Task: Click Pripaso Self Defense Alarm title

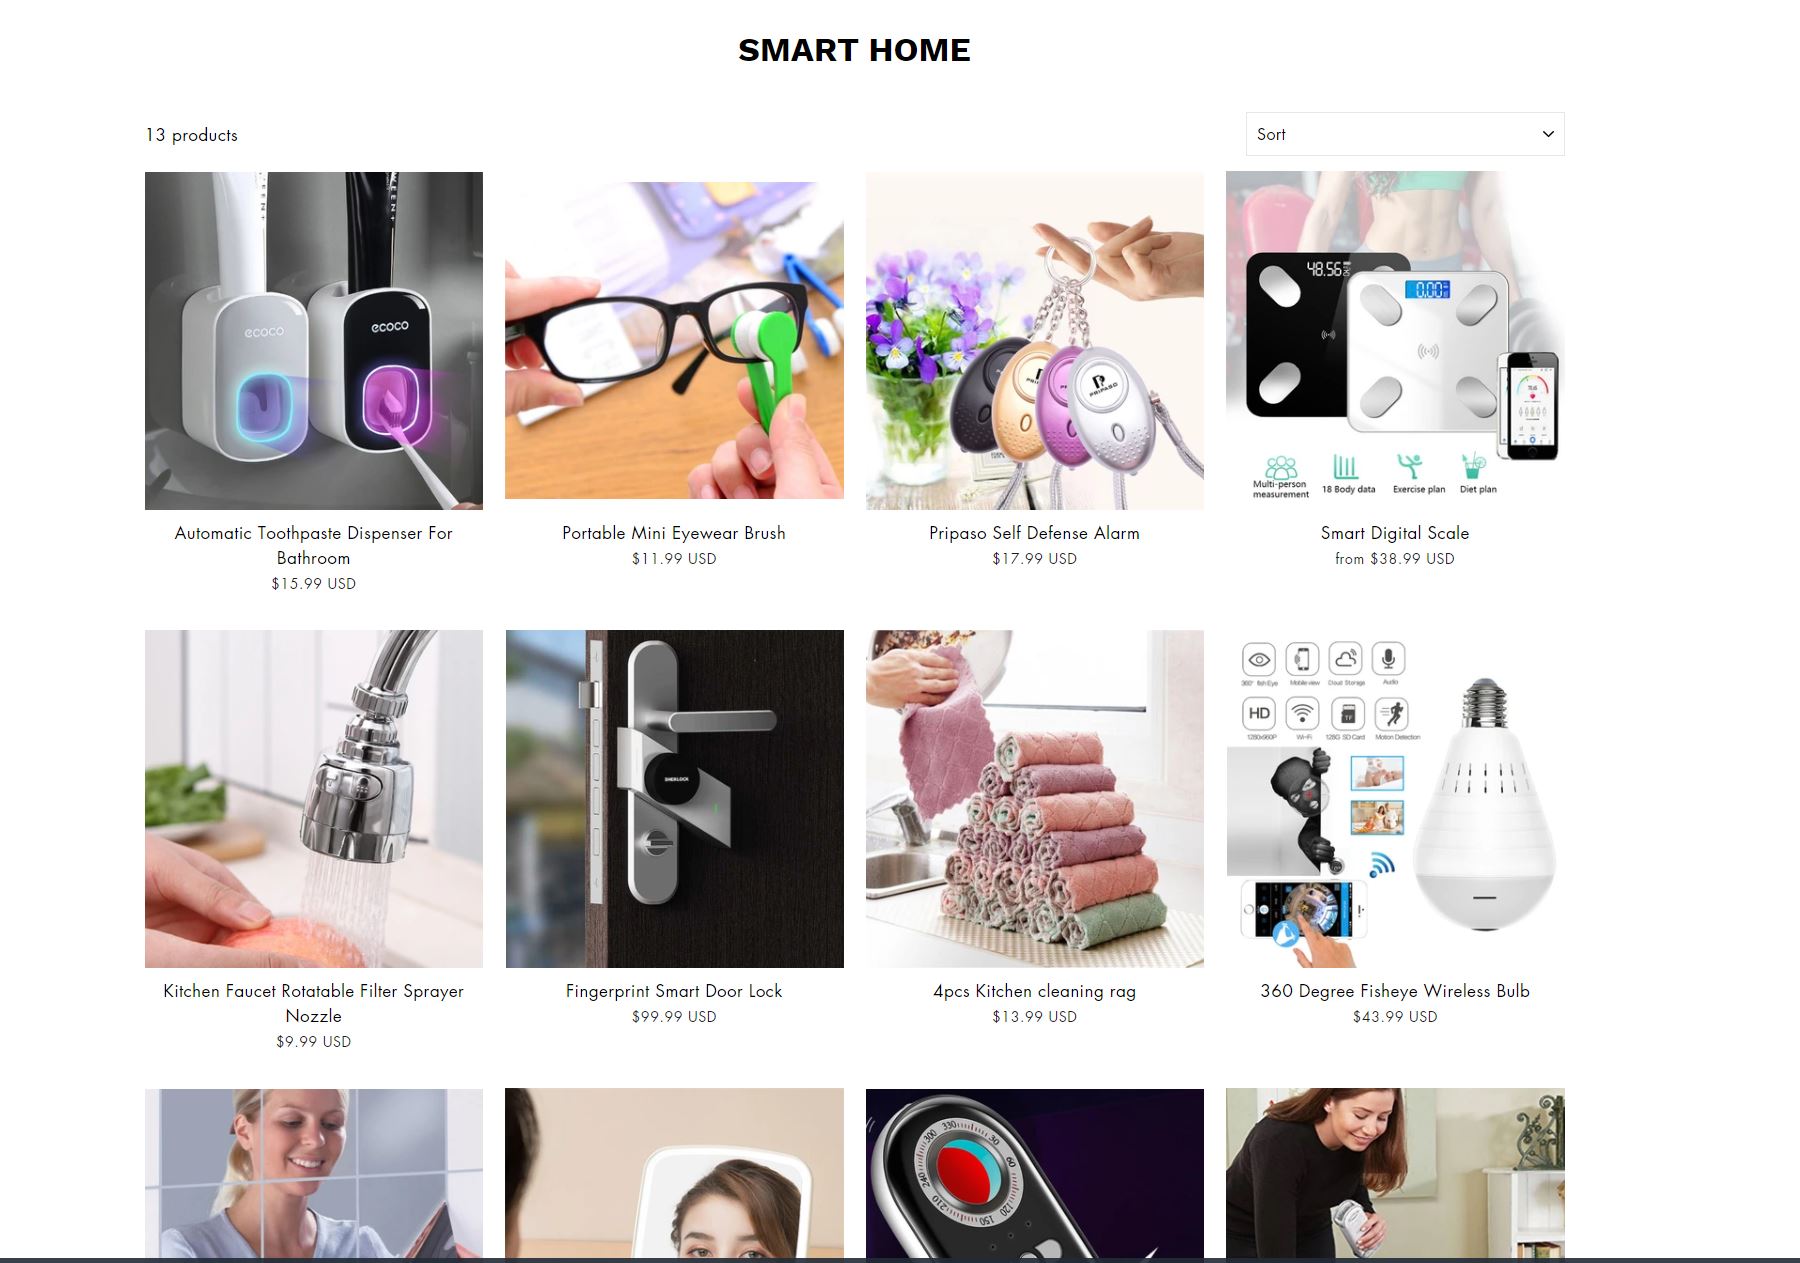Action: click(x=1035, y=533)
